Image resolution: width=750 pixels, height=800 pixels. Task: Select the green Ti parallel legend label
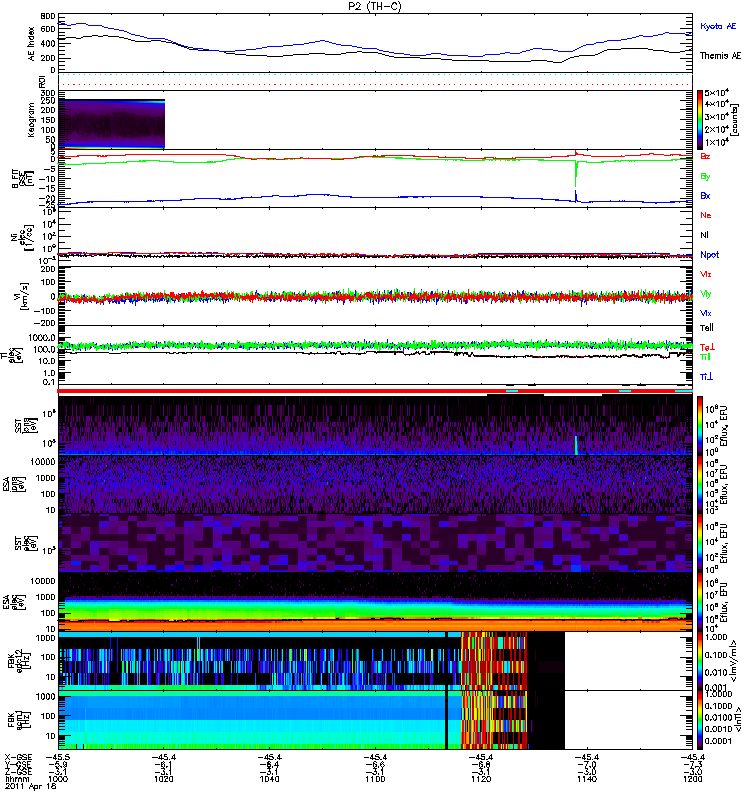click(x=705, y=357)
